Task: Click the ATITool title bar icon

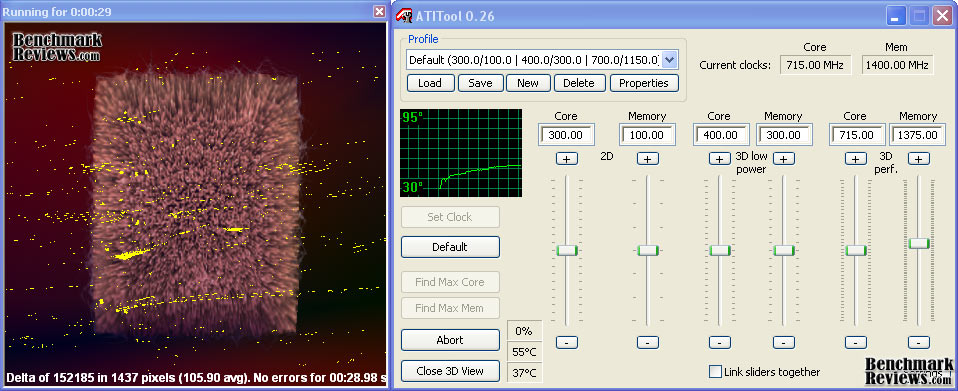Action: tap(404, 16)
